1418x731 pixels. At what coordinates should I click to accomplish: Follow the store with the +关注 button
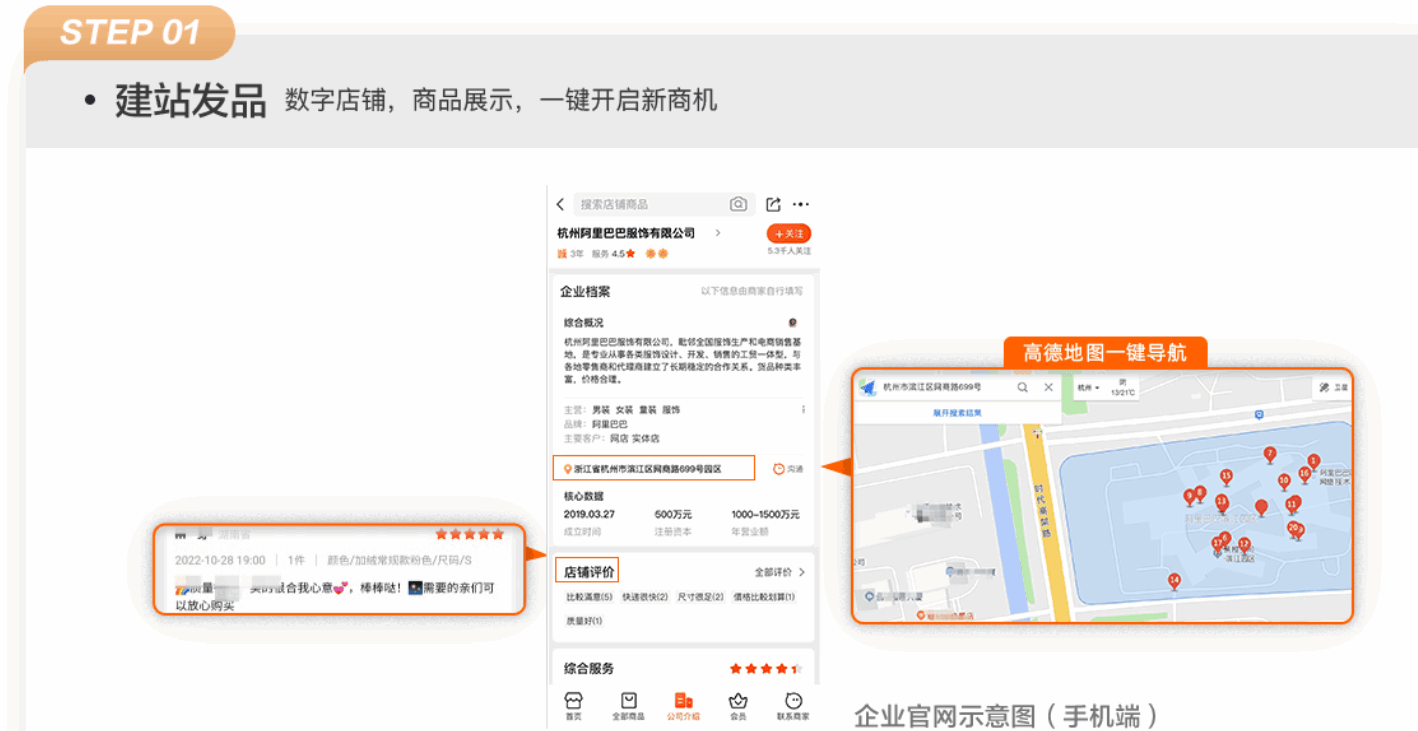point(789,233)
